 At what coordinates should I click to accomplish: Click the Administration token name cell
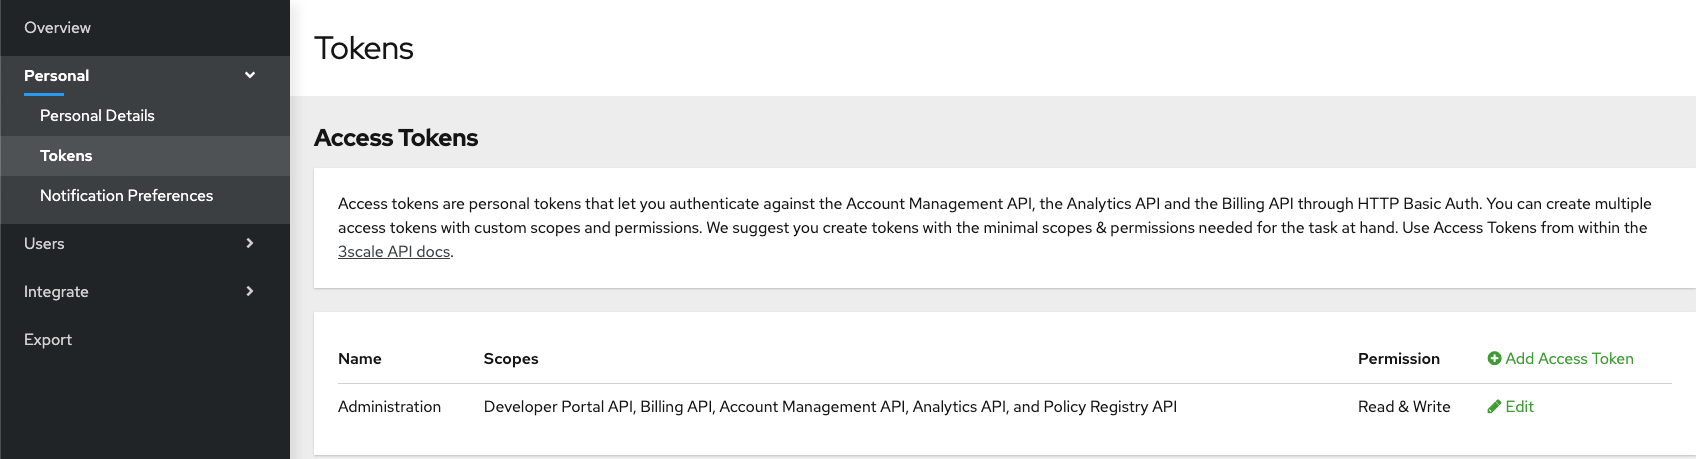click(x=389, y=407)
